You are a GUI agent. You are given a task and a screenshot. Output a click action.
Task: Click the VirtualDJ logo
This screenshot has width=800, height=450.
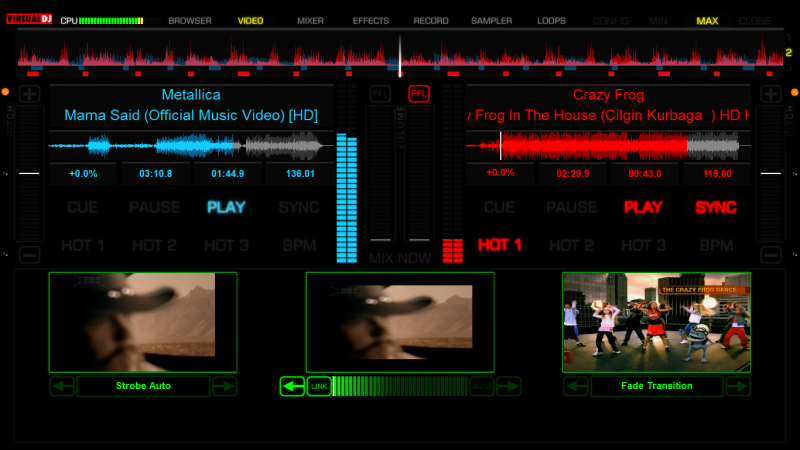click(29, 19)
